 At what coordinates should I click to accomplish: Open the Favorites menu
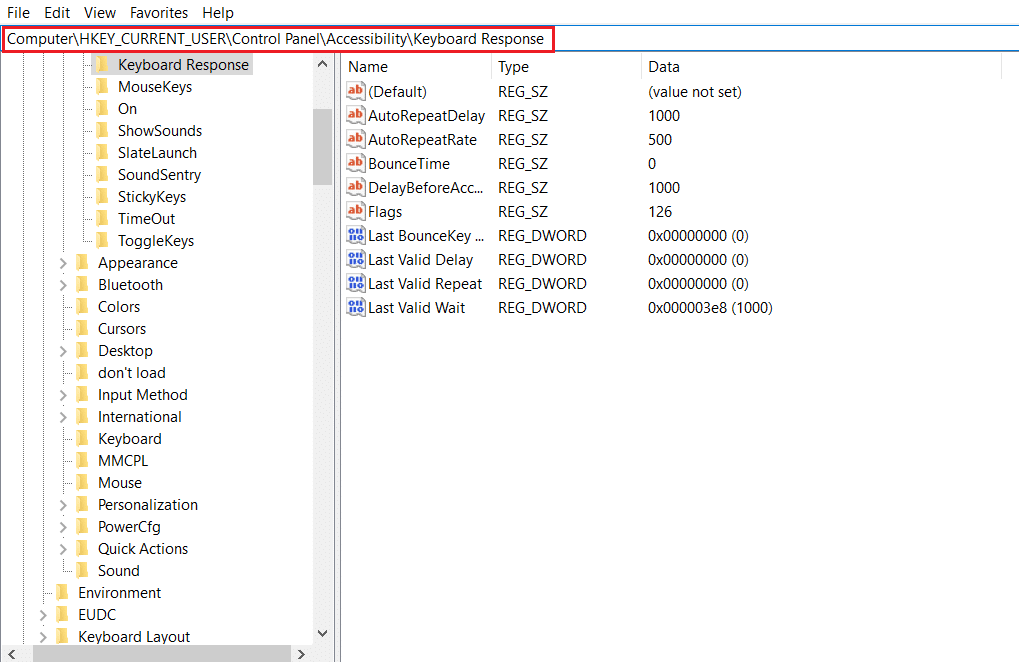pyautogui.click(x=159, y=12)
